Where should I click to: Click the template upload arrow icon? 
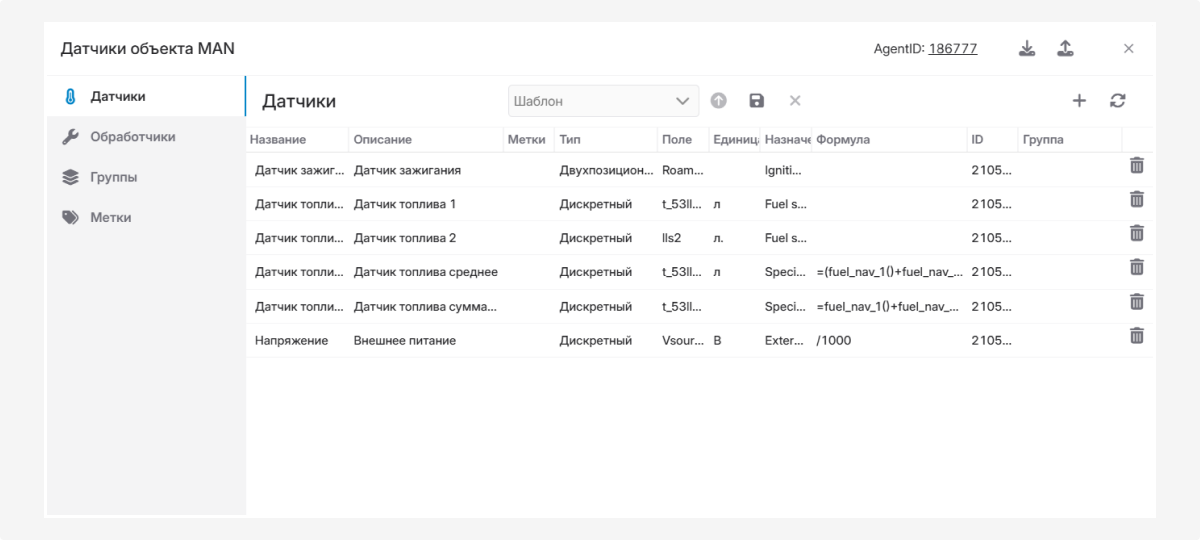(x=718, y=101)
